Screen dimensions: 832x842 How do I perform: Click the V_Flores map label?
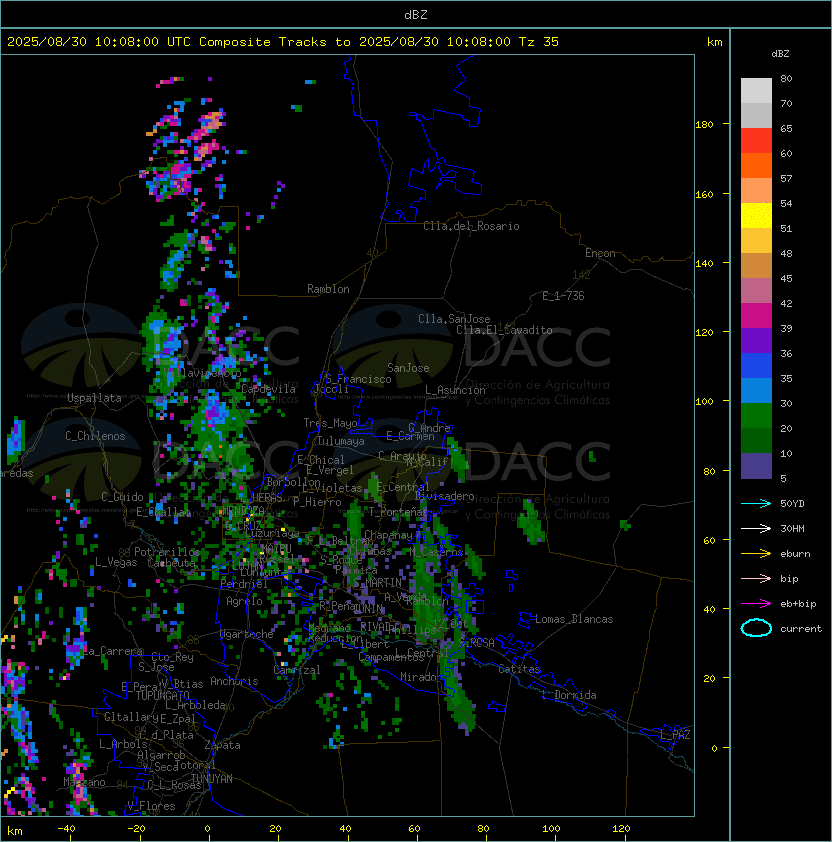click(x=151, y=806)
